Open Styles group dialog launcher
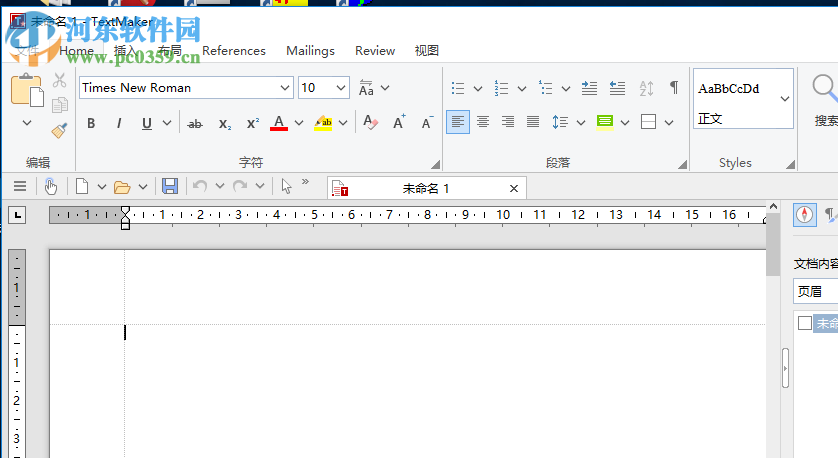 click(x=790, y=165)
